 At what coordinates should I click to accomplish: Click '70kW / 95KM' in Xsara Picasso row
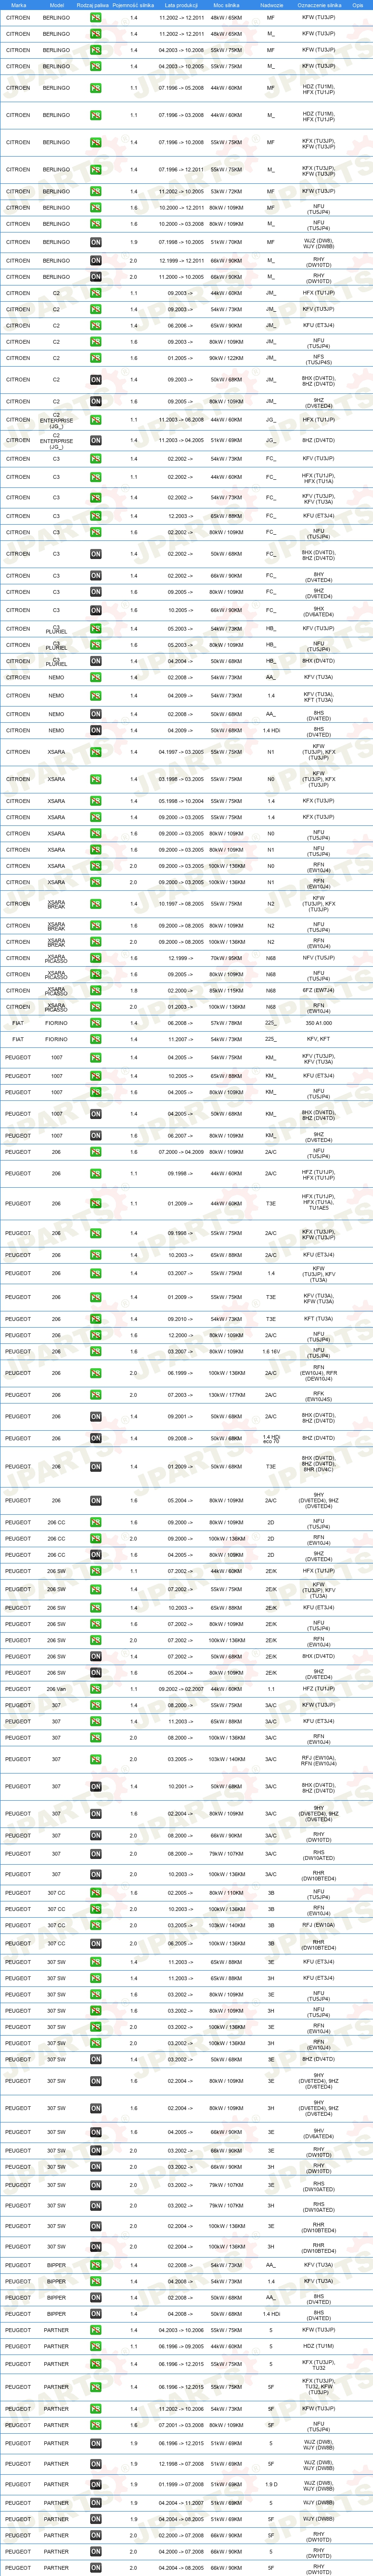pyautogui.click(x=226, y=958)
